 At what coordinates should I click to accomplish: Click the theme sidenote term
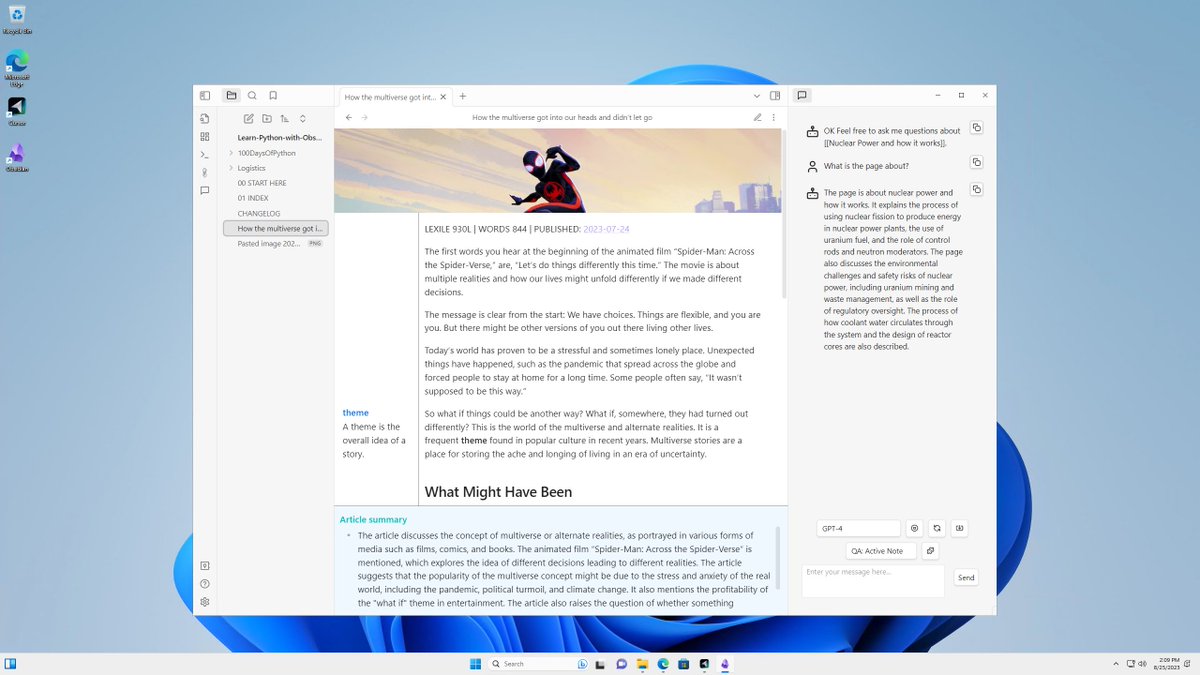point(356,412)
